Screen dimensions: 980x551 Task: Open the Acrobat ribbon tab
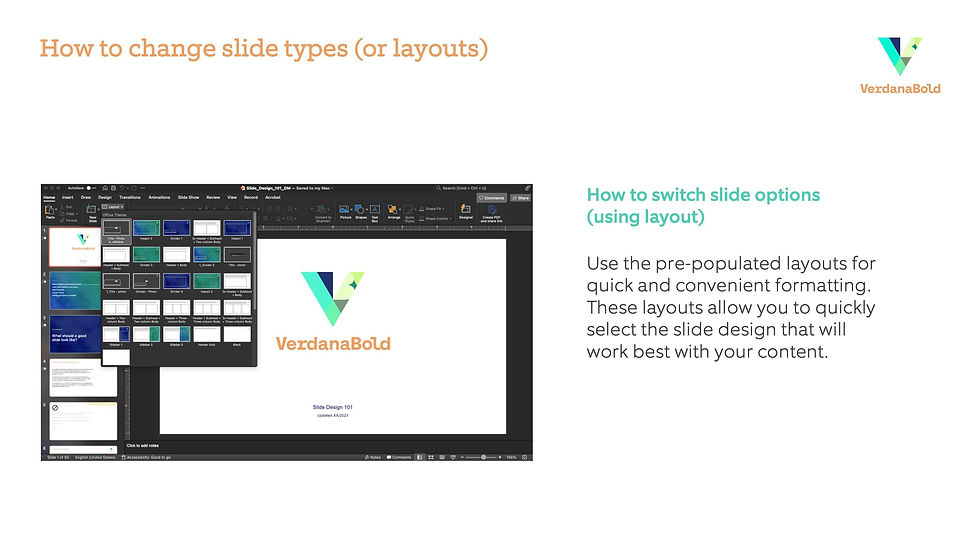coord(273,197)
